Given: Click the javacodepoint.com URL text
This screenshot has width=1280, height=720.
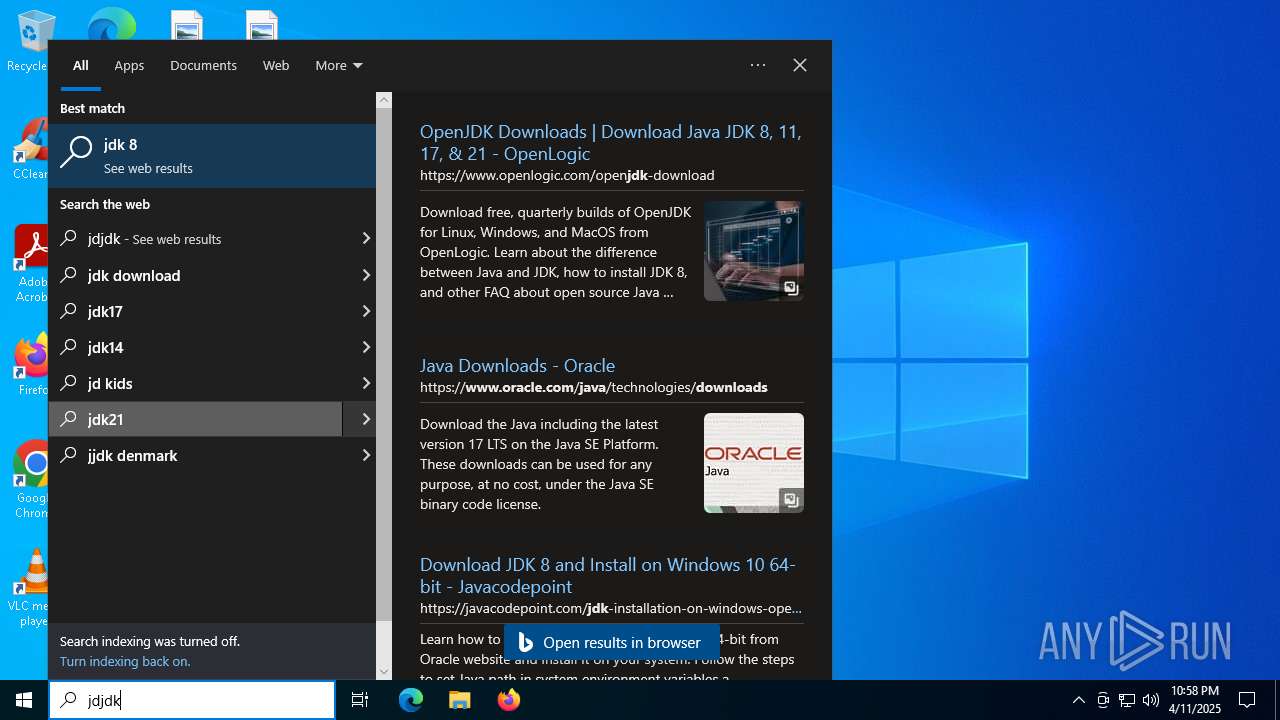Looking at the screenshot, I should [611, 608].
